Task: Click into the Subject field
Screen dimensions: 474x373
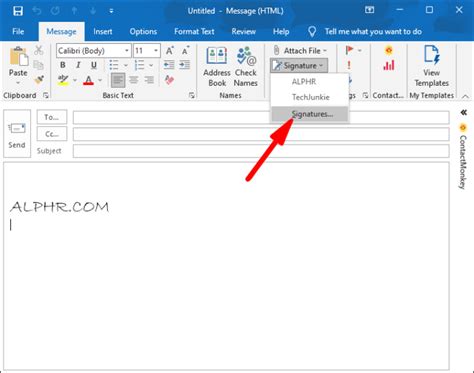Action: (261, 151)
